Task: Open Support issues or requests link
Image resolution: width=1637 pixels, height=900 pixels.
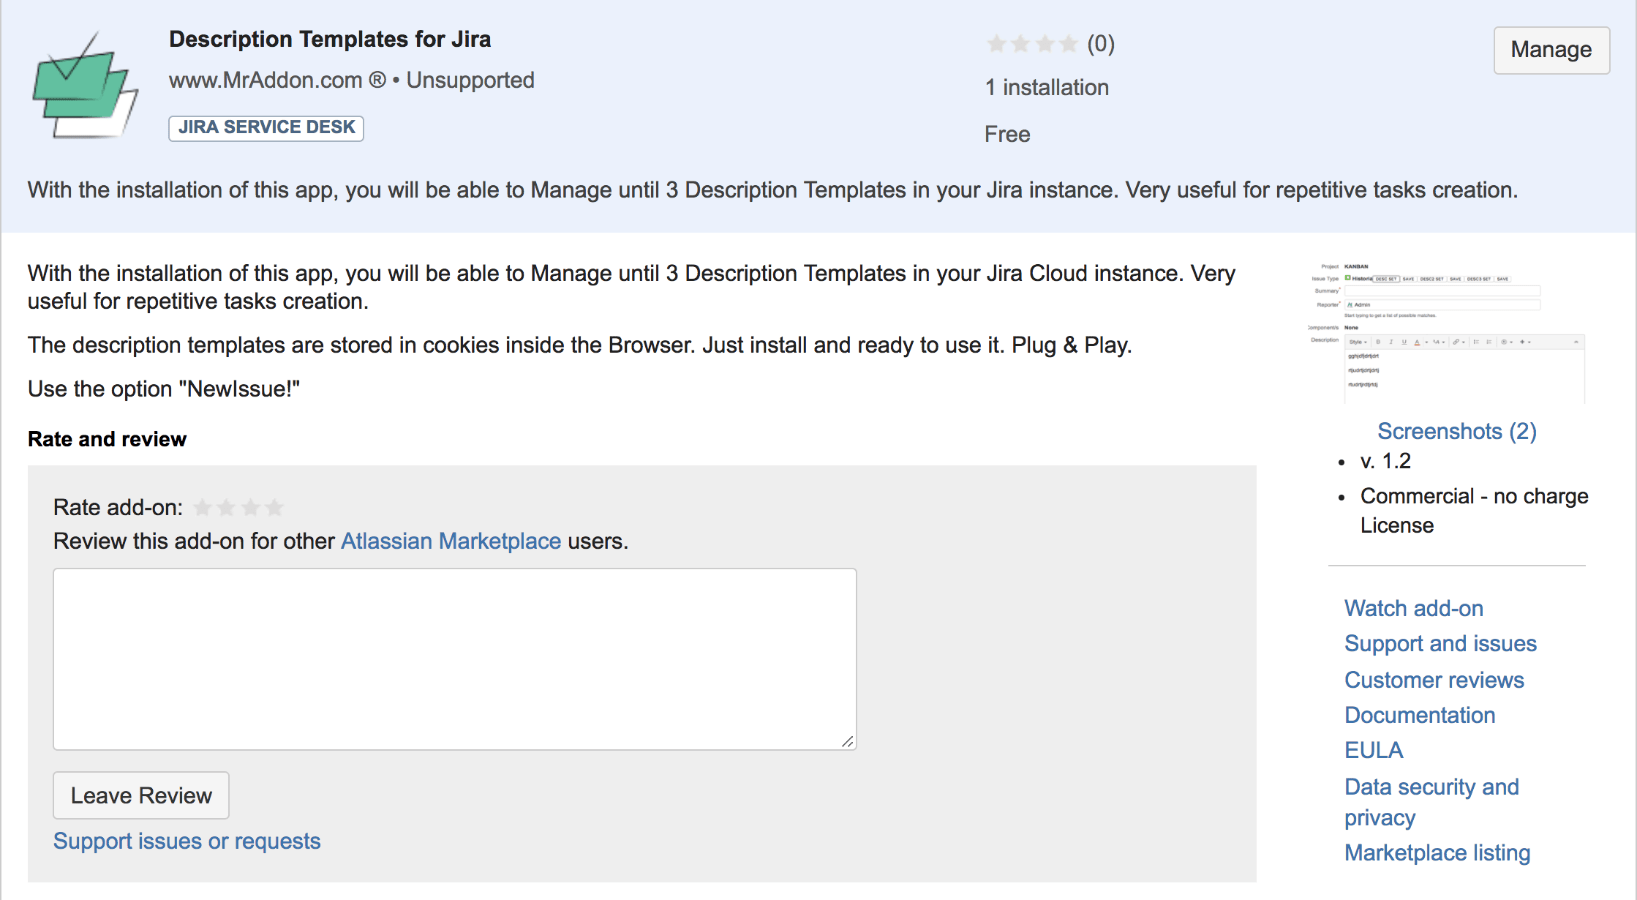Action: [x=187, y=841]
